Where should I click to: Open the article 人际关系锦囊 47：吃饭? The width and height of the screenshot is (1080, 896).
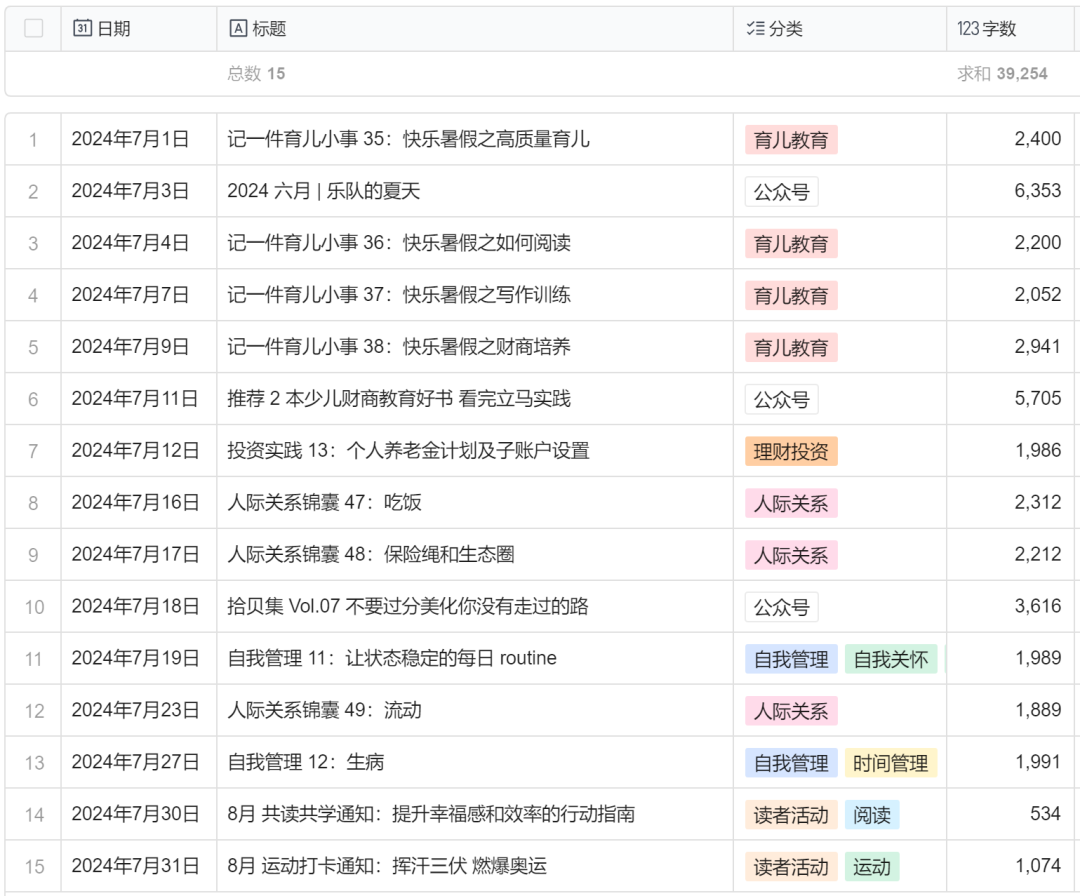(x=324, y=503)
